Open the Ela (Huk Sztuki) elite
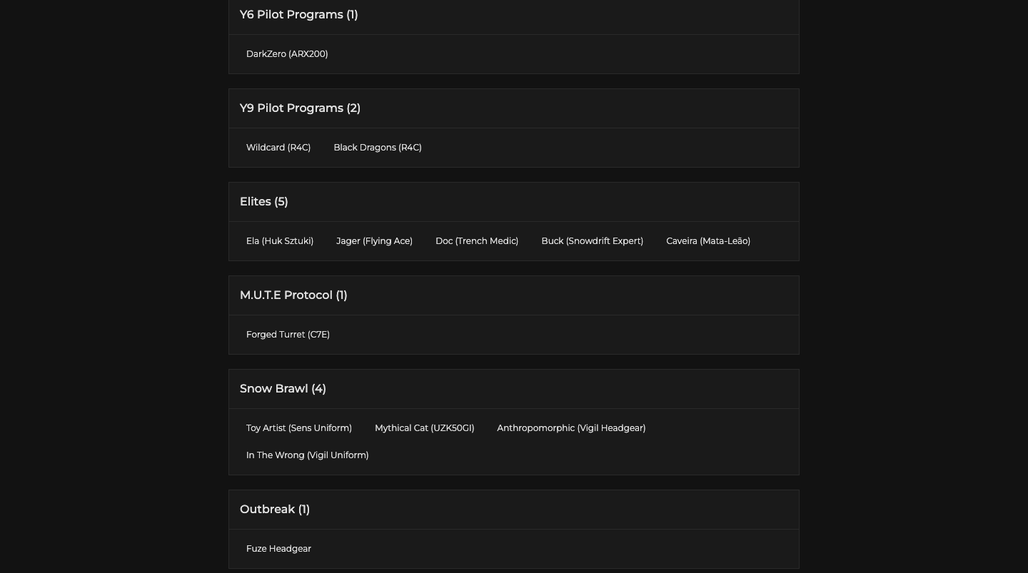The width and height of the screenshot is (1028, 573). tap(279, 241)
